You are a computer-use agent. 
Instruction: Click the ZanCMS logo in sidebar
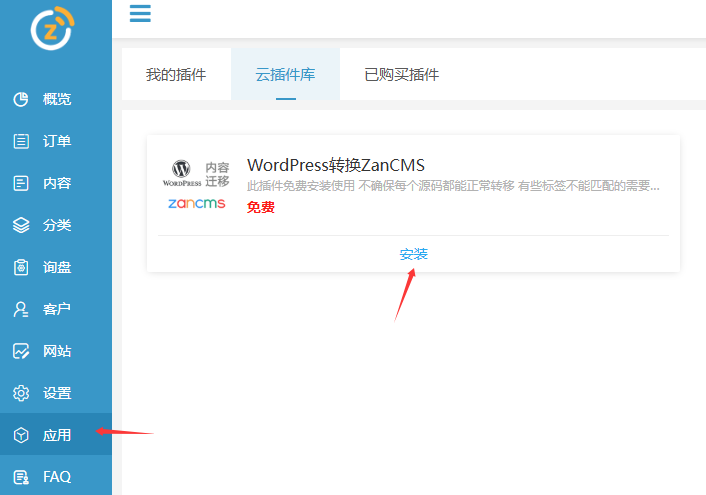52,28
